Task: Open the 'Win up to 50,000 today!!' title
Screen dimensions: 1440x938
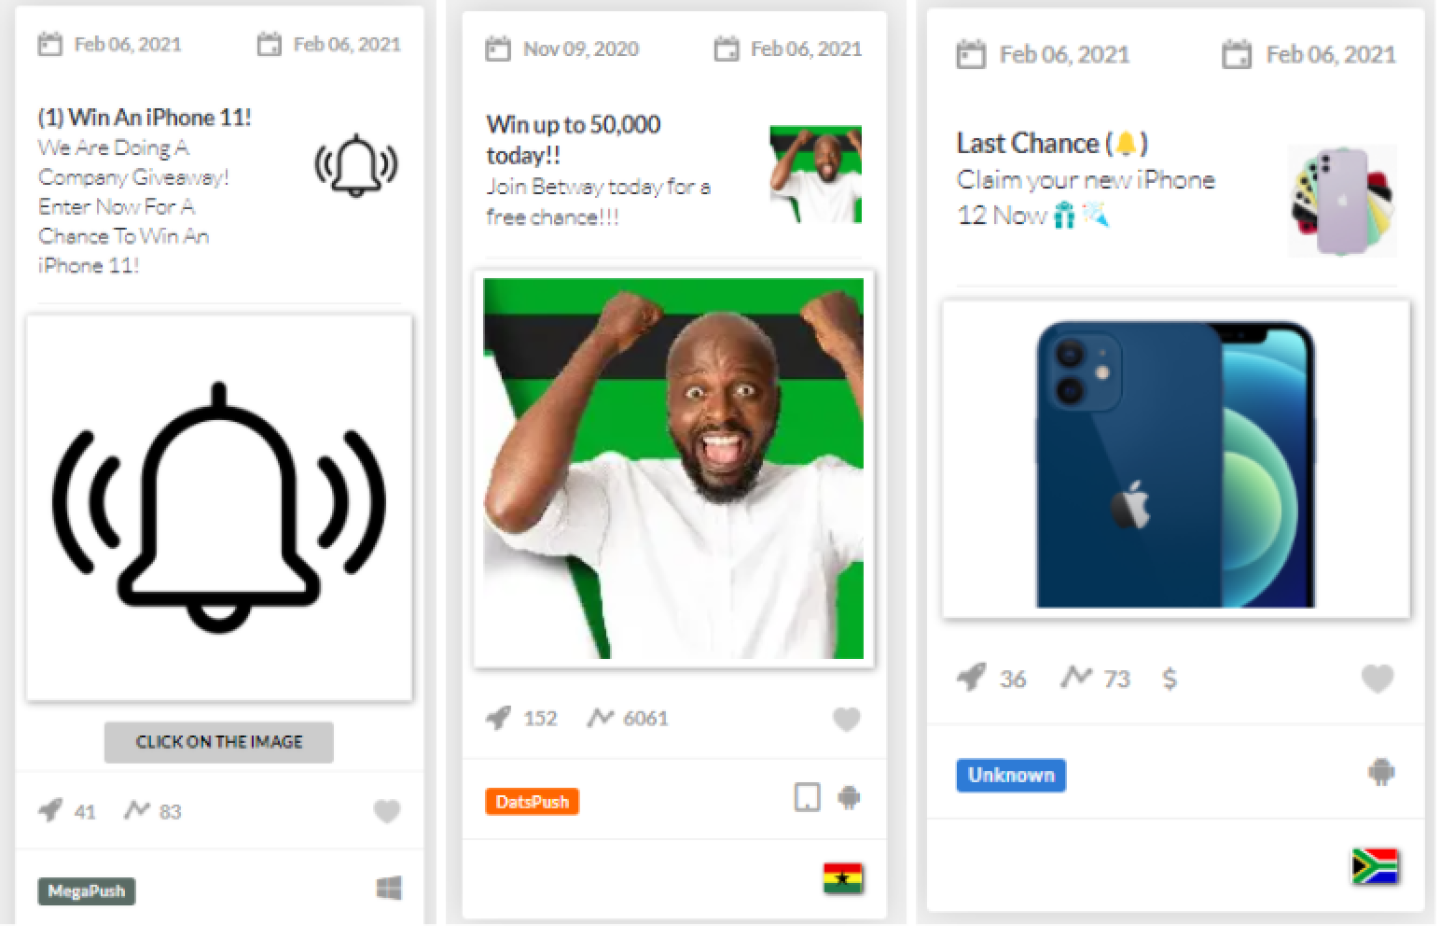Action: click(573, 140)
